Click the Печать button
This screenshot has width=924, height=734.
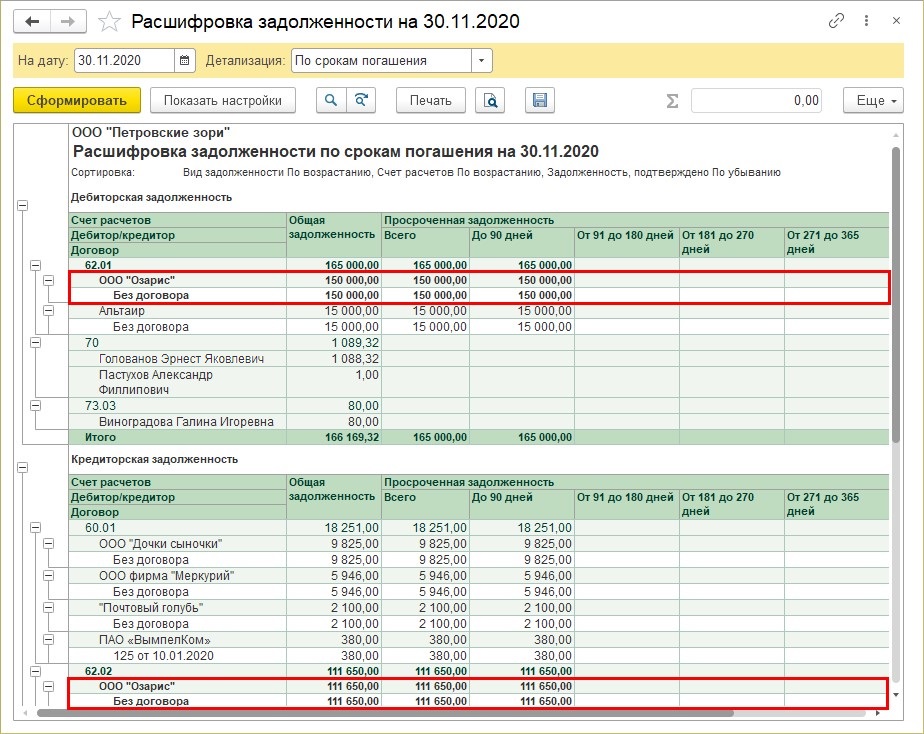point(431,101)
